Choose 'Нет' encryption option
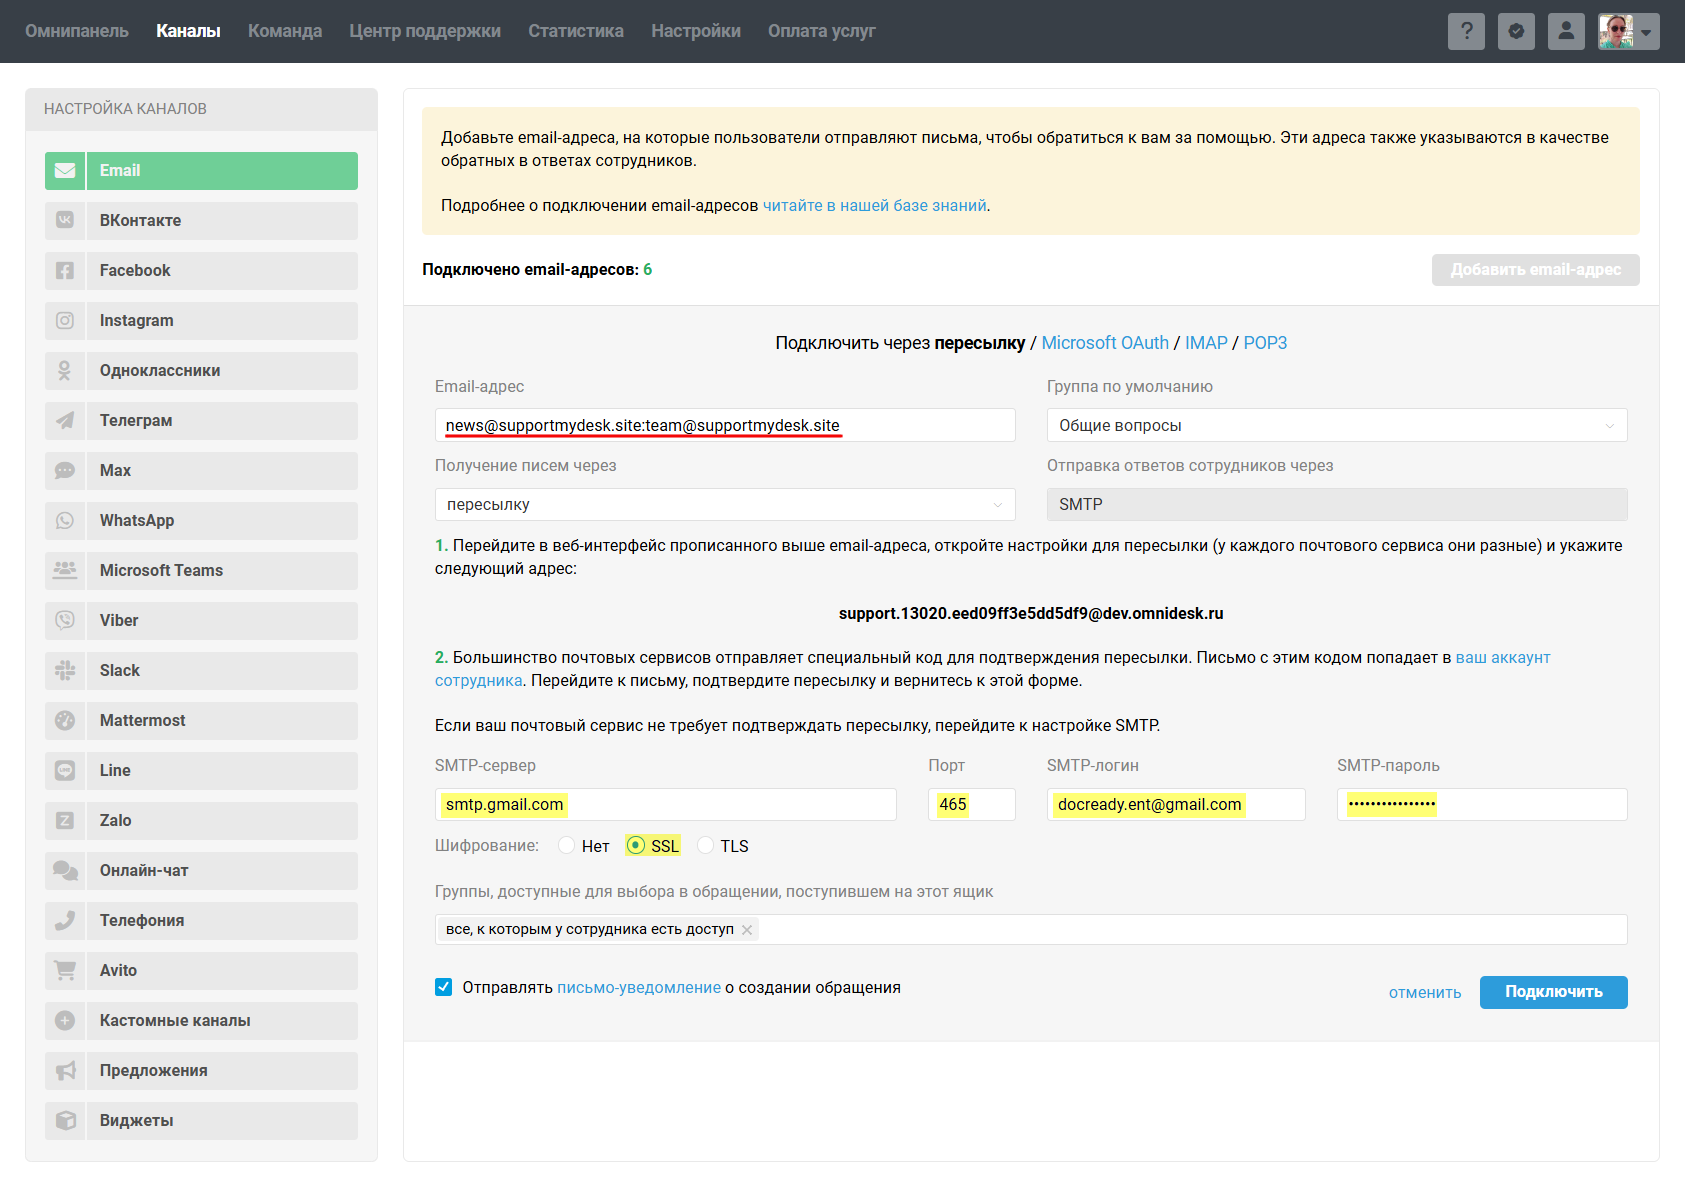This screenshot has width=1685, height=1187. [x=567, y=846]
